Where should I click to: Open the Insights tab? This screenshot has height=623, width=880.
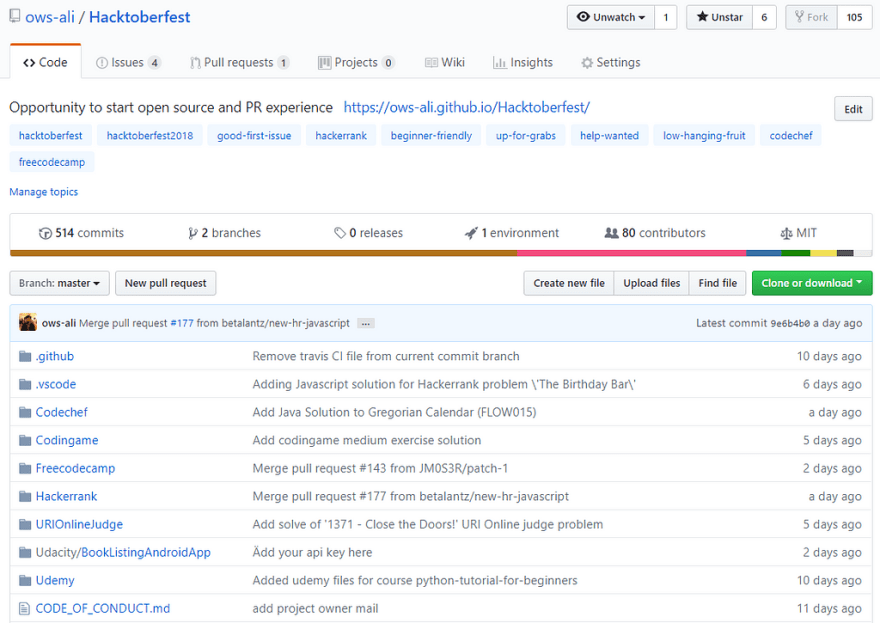pyautogui.click(x=522, y=62)
